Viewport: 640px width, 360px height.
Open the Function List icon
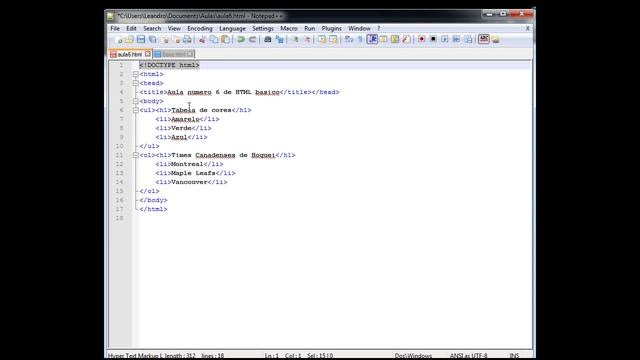point(406,40)
